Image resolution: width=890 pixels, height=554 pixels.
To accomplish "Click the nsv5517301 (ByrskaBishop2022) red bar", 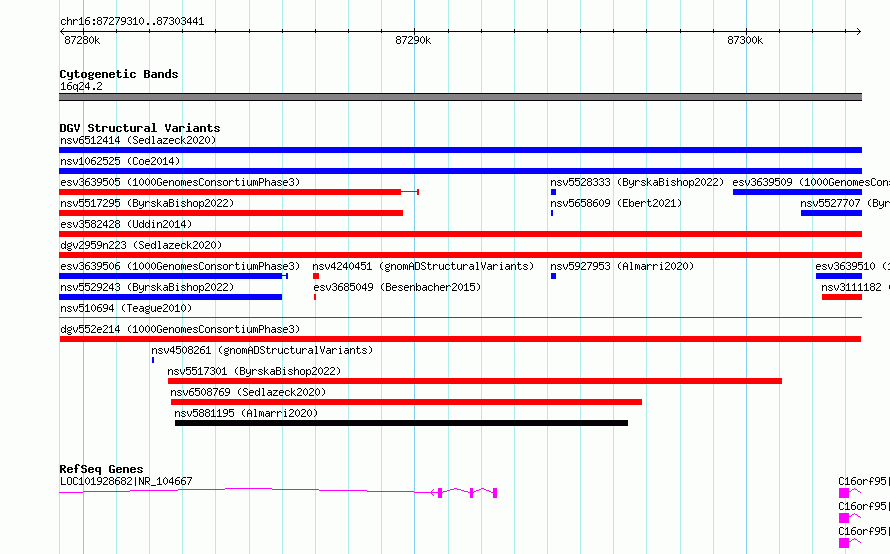I will pyautogui.click(x=475, y=381).
